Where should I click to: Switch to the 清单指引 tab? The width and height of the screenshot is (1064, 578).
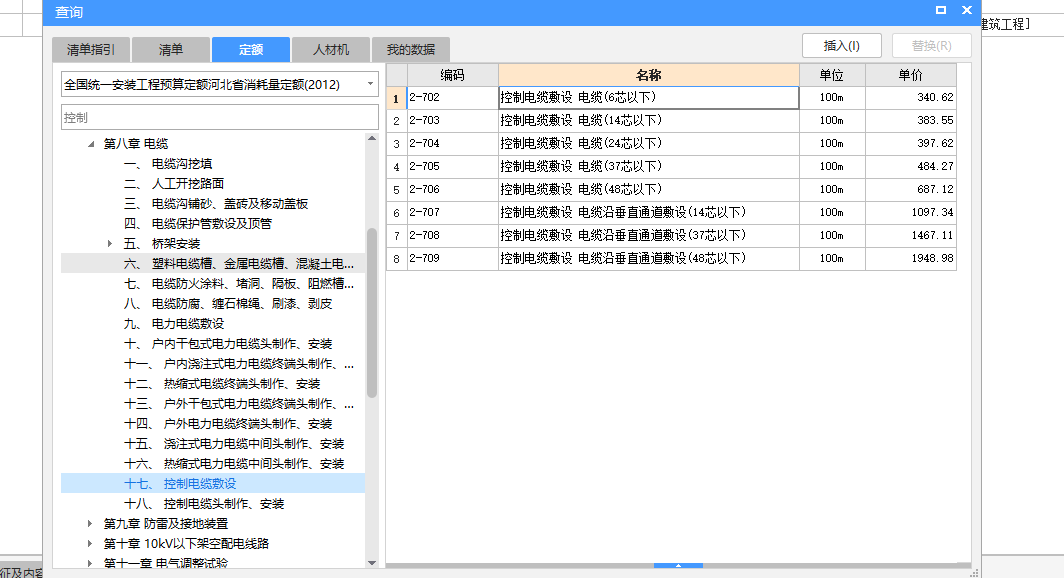[91, 50]
